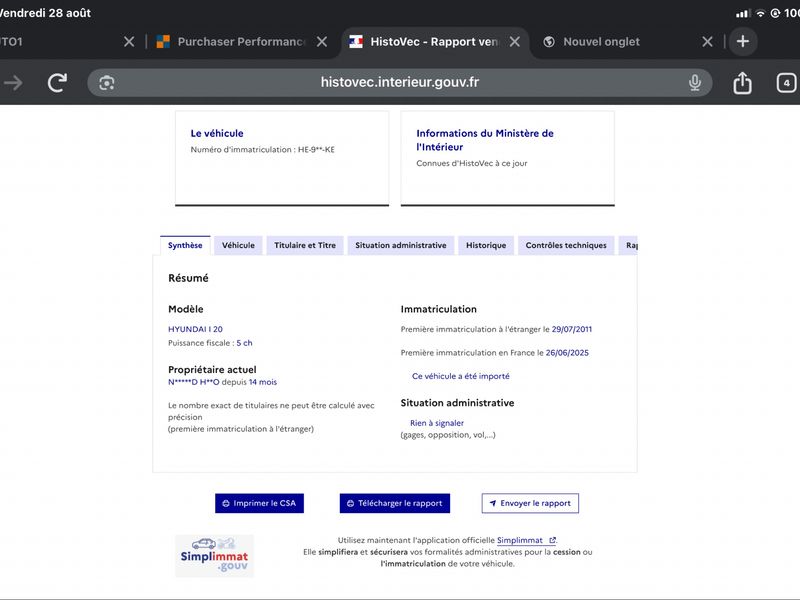Screen dimensions: 800x600
Task: Reload the page with the refresh icon
Action: (57, 83)
